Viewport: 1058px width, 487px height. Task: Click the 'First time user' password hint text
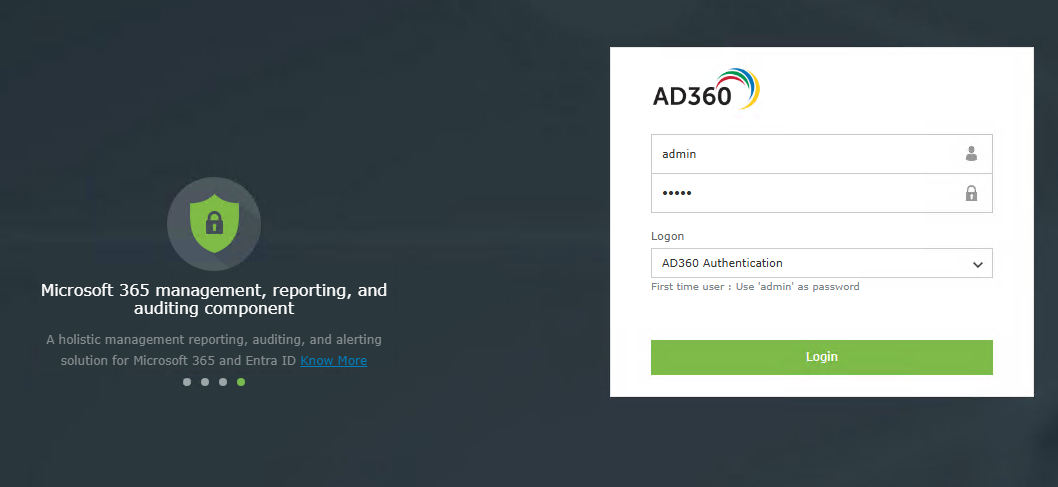point(755,287)
